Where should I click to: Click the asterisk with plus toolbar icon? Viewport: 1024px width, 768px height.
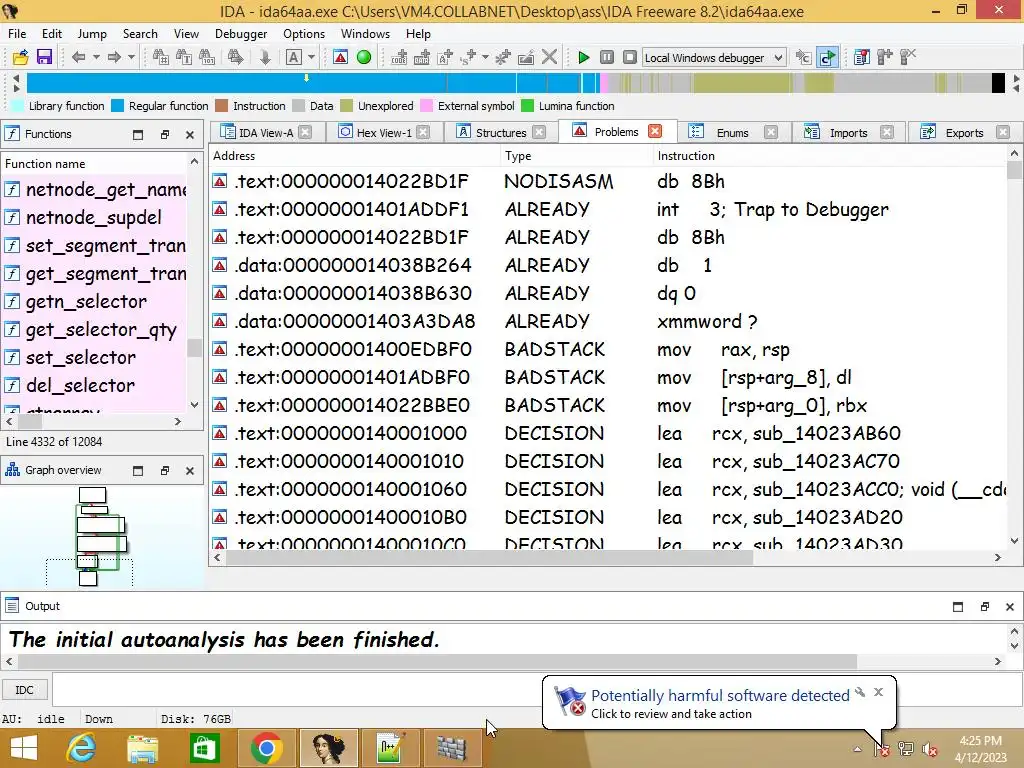click(503, 57)
